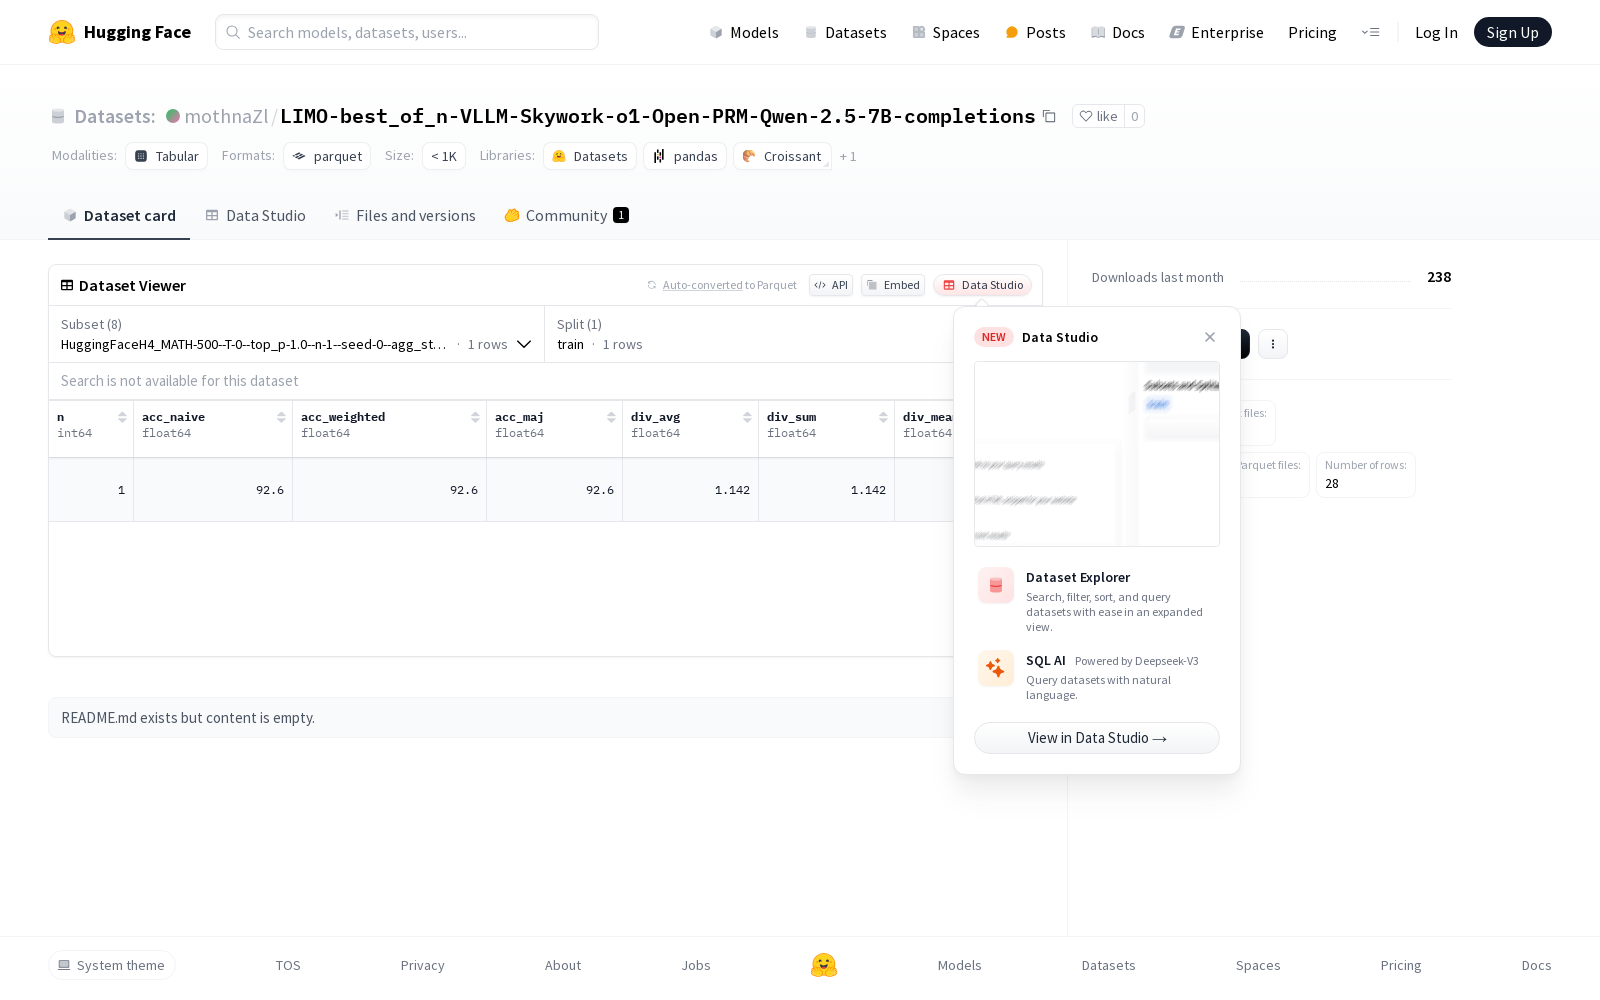
Task: Click the like count 0
Action: point(1134,116)
